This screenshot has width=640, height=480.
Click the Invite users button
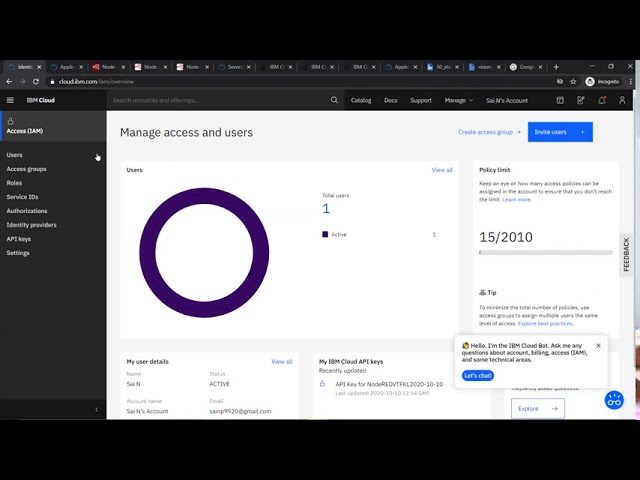[560, 132]
